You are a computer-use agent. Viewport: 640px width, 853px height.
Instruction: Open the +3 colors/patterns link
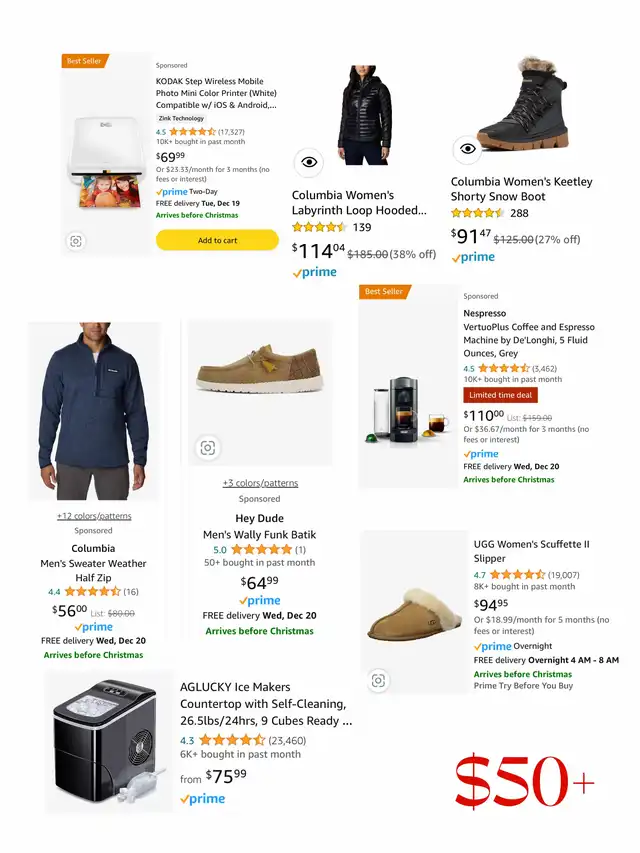(260, 483)
